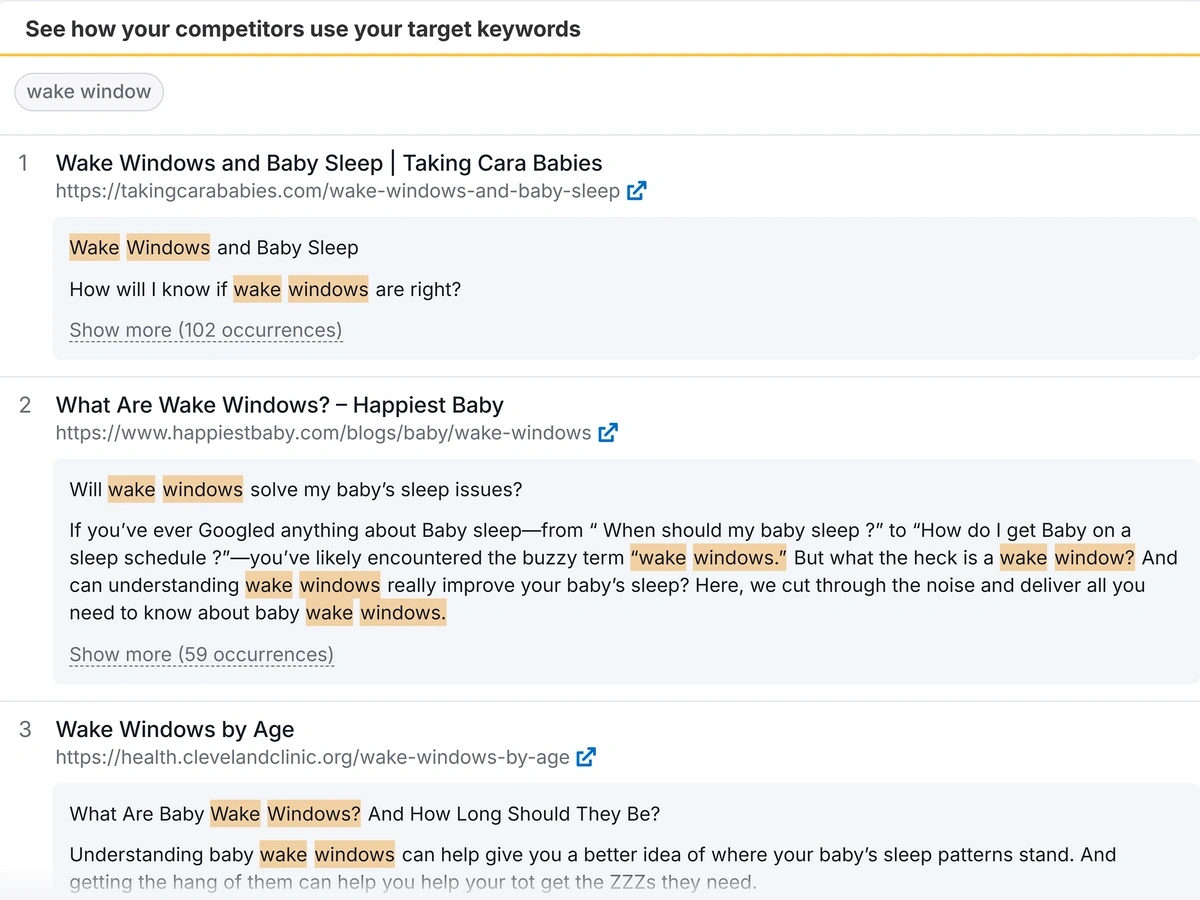Screen dimensions: 1200x900
Task: Click title 'Wake Windows and Baby Sleep | Taking Cara Babies'
Action: tap(329, 163)
